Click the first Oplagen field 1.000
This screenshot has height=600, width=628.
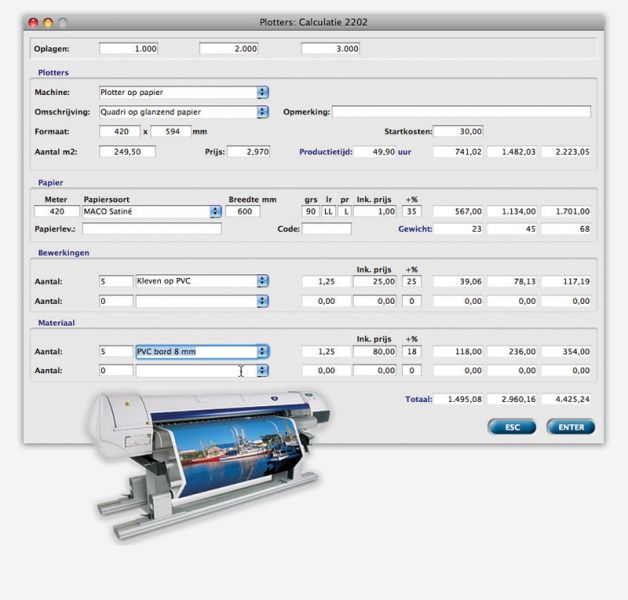(129, 49)
